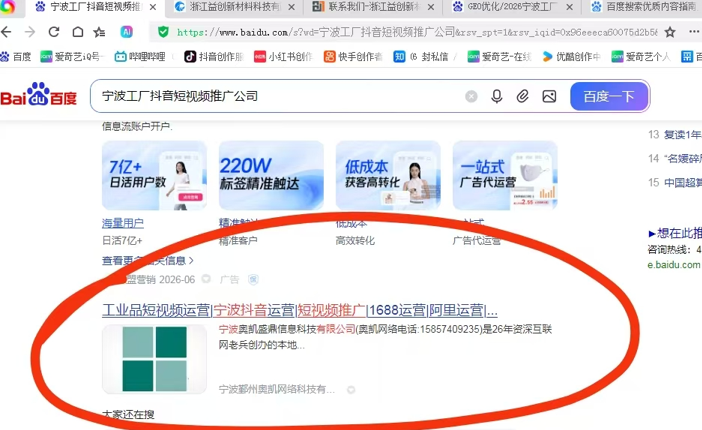Open the 知乎 封私信 bookmark

point(421,56)
